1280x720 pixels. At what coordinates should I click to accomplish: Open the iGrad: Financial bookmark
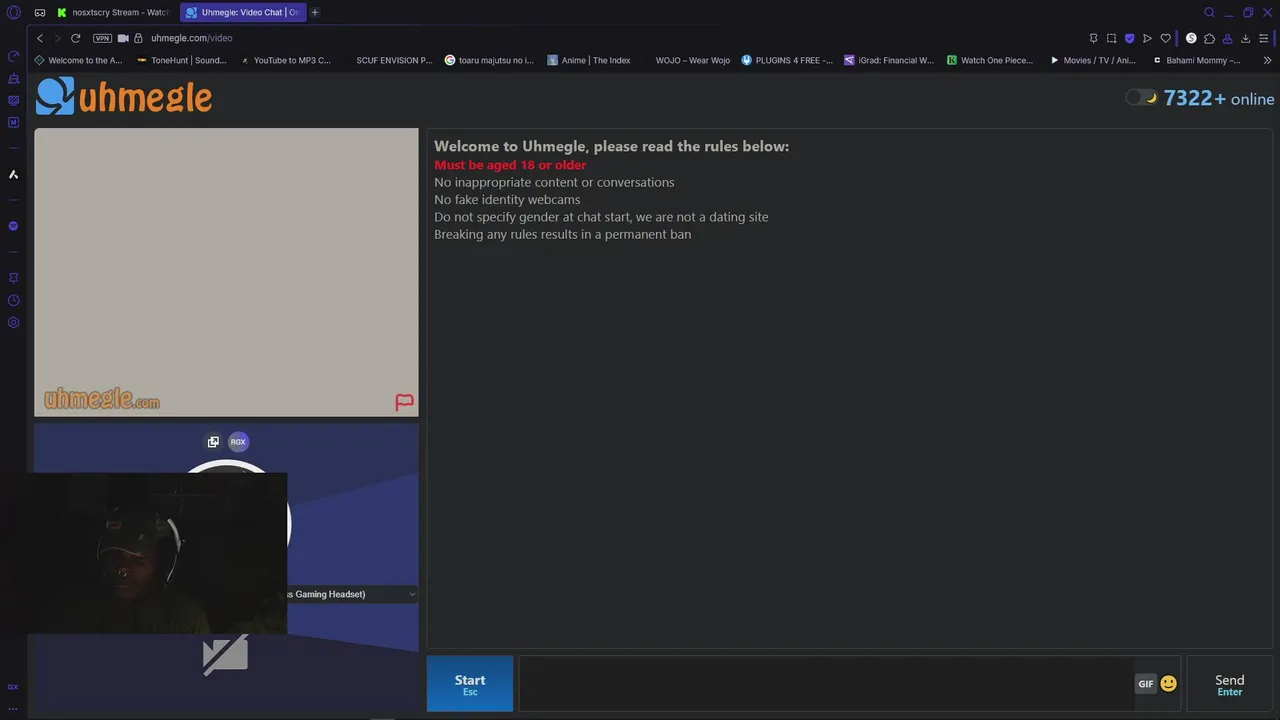(889, 60)
